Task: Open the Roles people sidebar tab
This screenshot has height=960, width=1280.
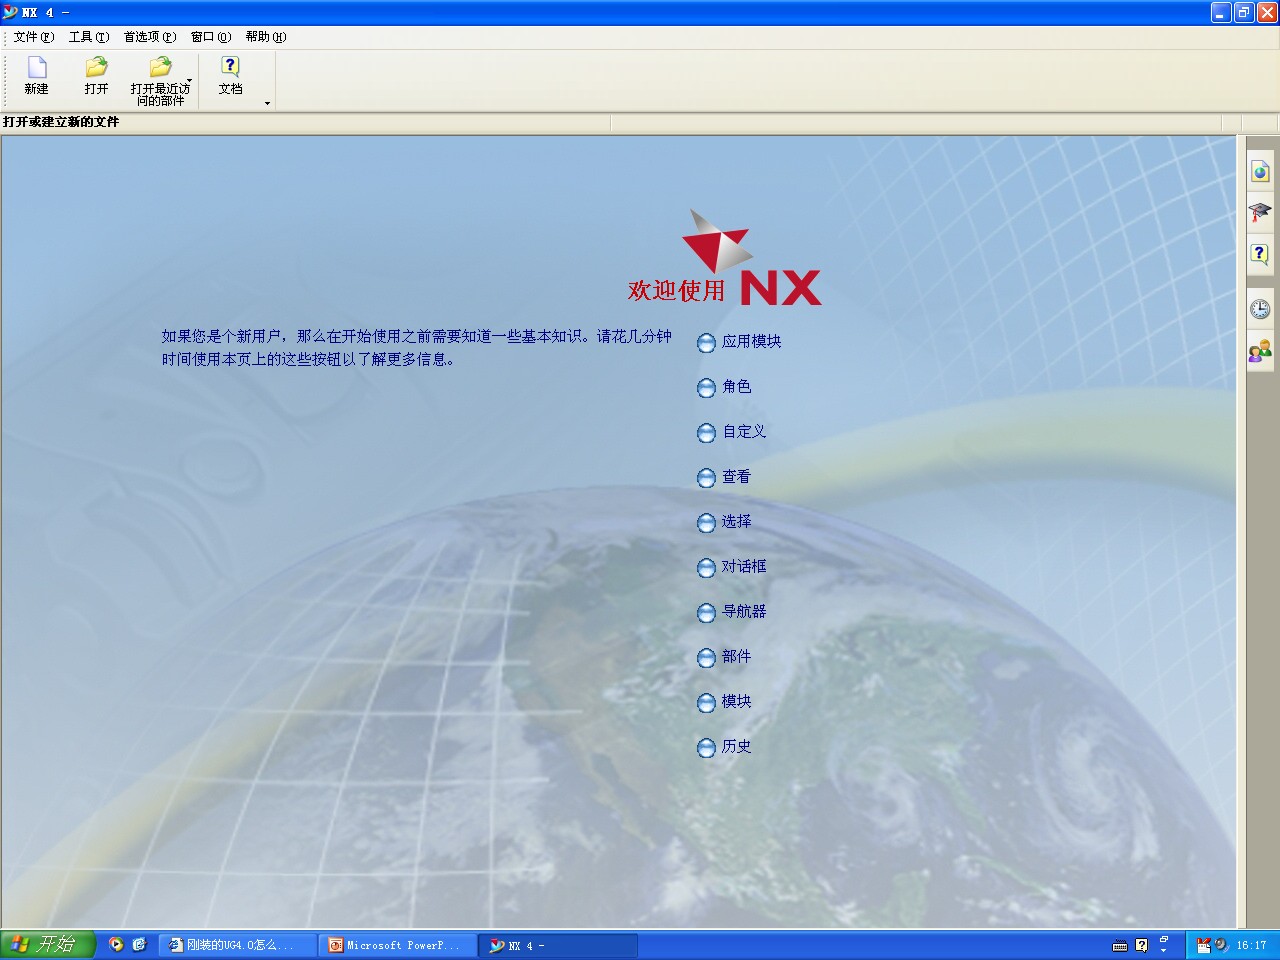Action: [x=1260, y=350]
